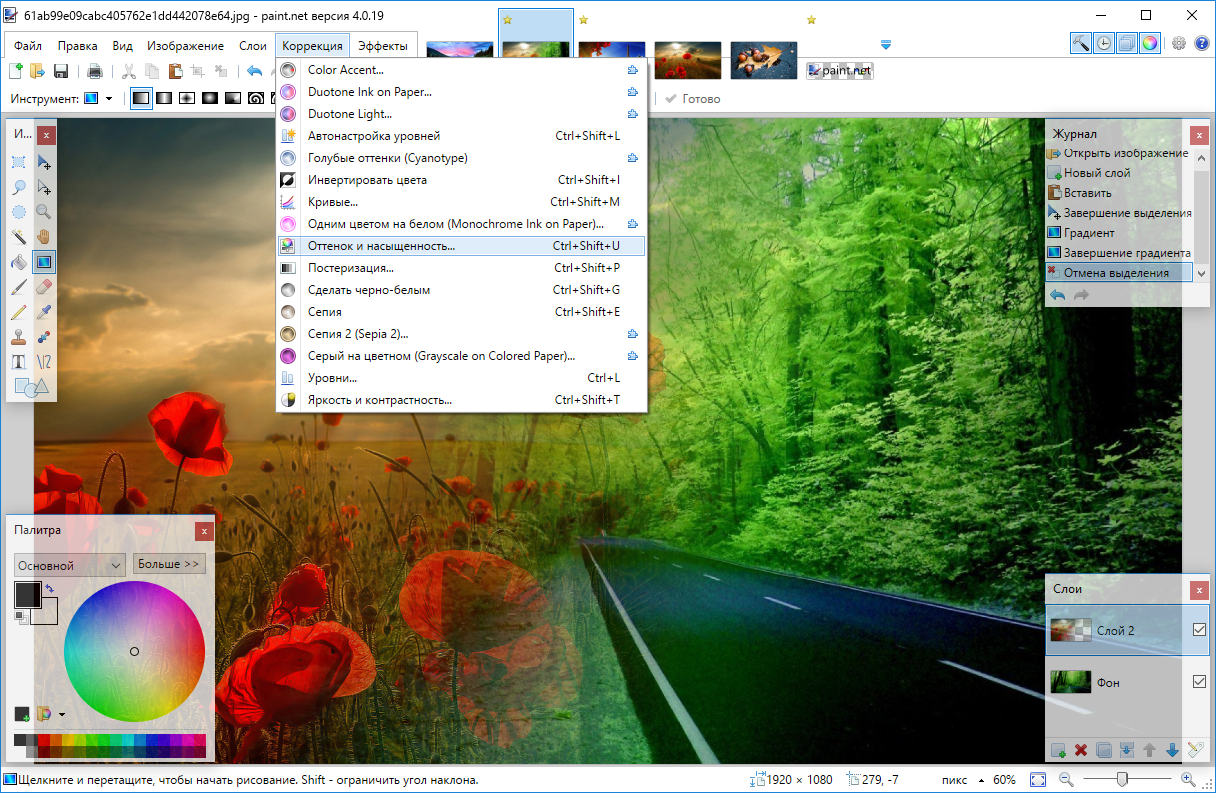Click the Больше >> button
The image size is (1216, 793).
[170, 564]
